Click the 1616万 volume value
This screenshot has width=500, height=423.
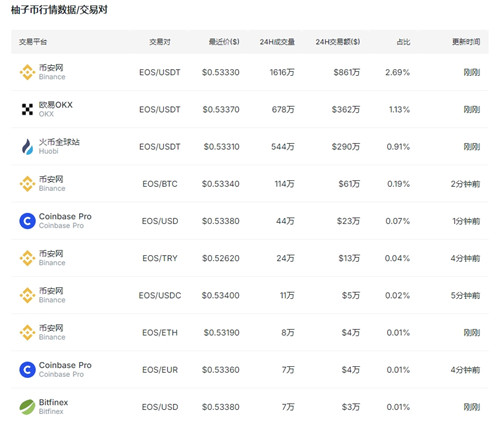tap(282, 72)
